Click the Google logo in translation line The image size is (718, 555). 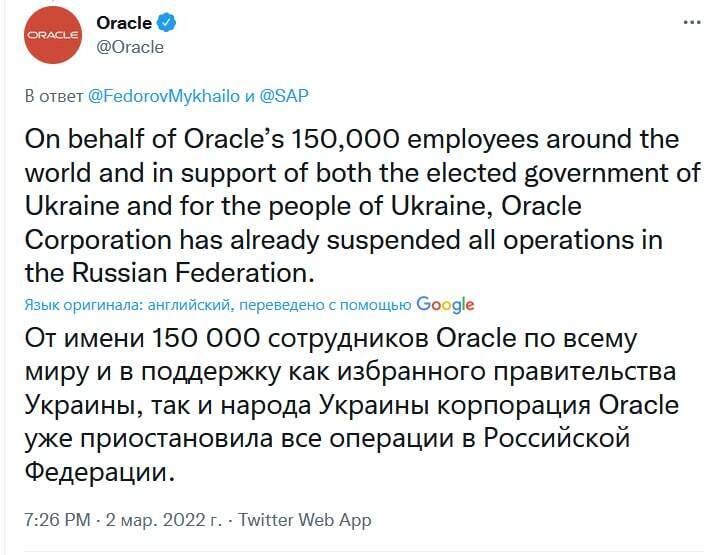click(445, 304)
